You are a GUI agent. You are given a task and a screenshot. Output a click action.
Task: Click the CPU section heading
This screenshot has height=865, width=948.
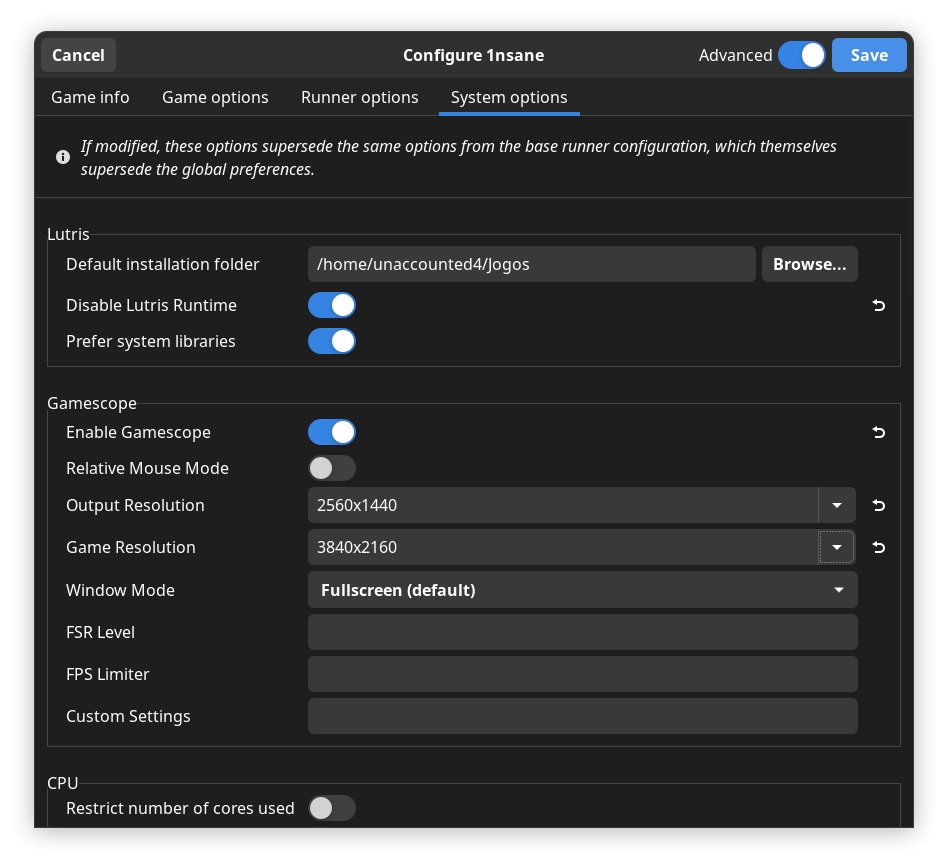coord(63,783)
